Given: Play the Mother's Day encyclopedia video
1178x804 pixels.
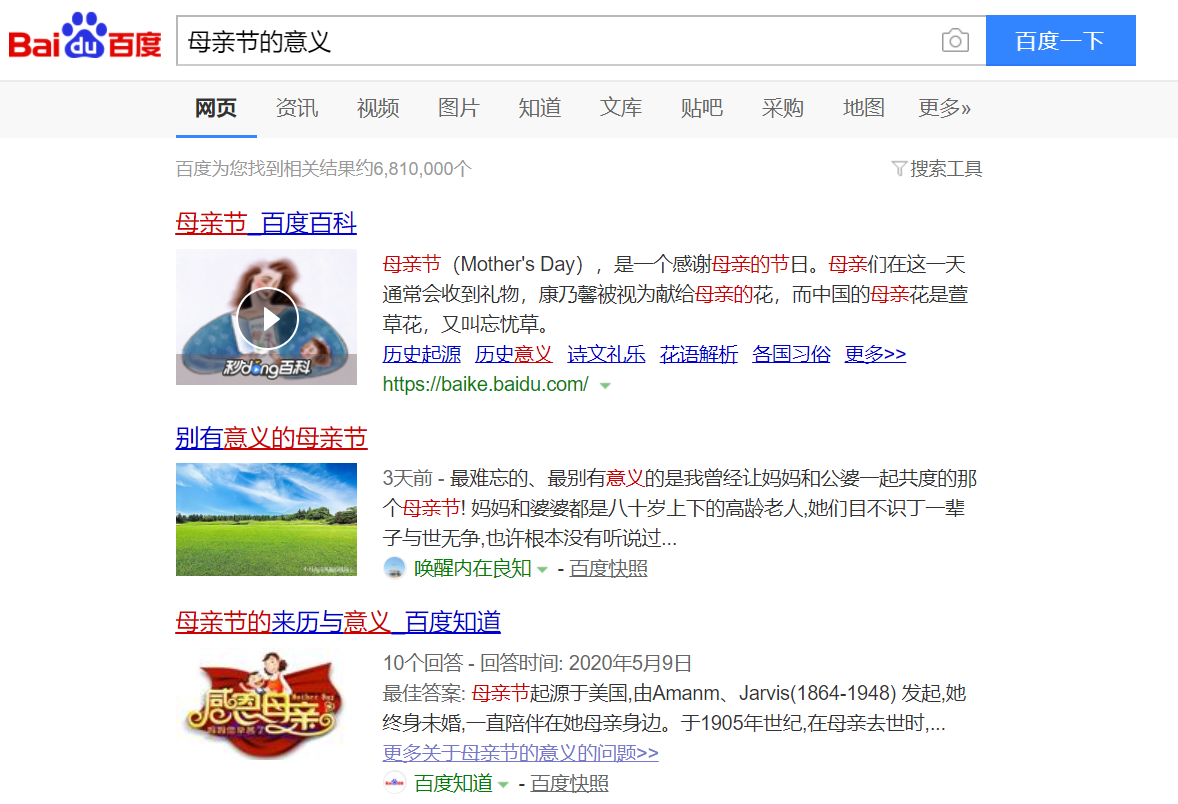Looking at the screenshot, I should pyautogui.click(x=266, y=318).
